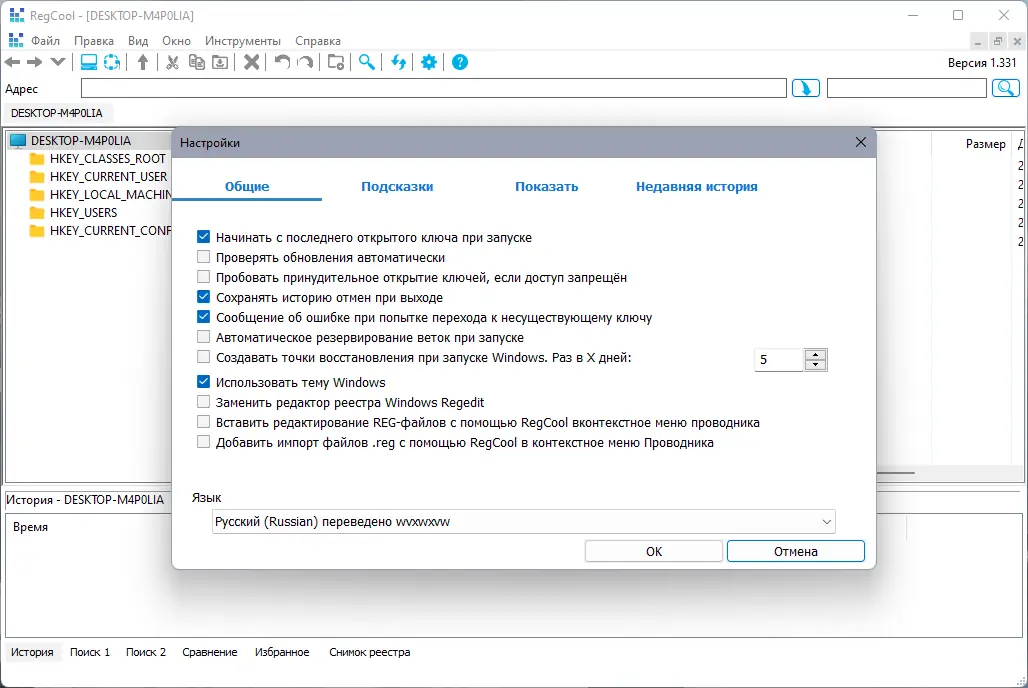
Task: Select HKEY_USERS in the tree
Action: click(83, 212)
